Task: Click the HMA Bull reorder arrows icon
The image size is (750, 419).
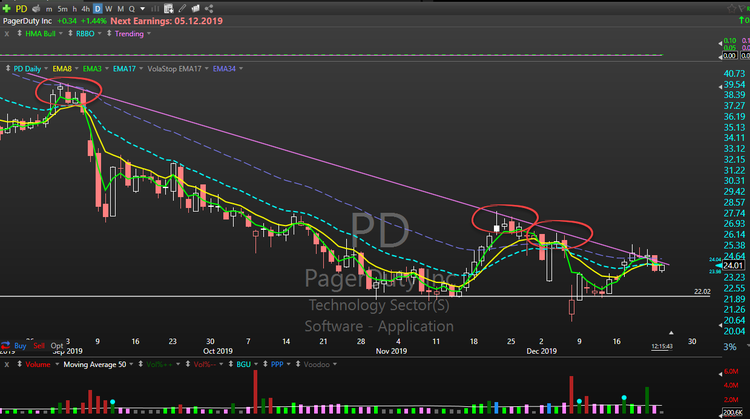Action: (x=19, y=33)
